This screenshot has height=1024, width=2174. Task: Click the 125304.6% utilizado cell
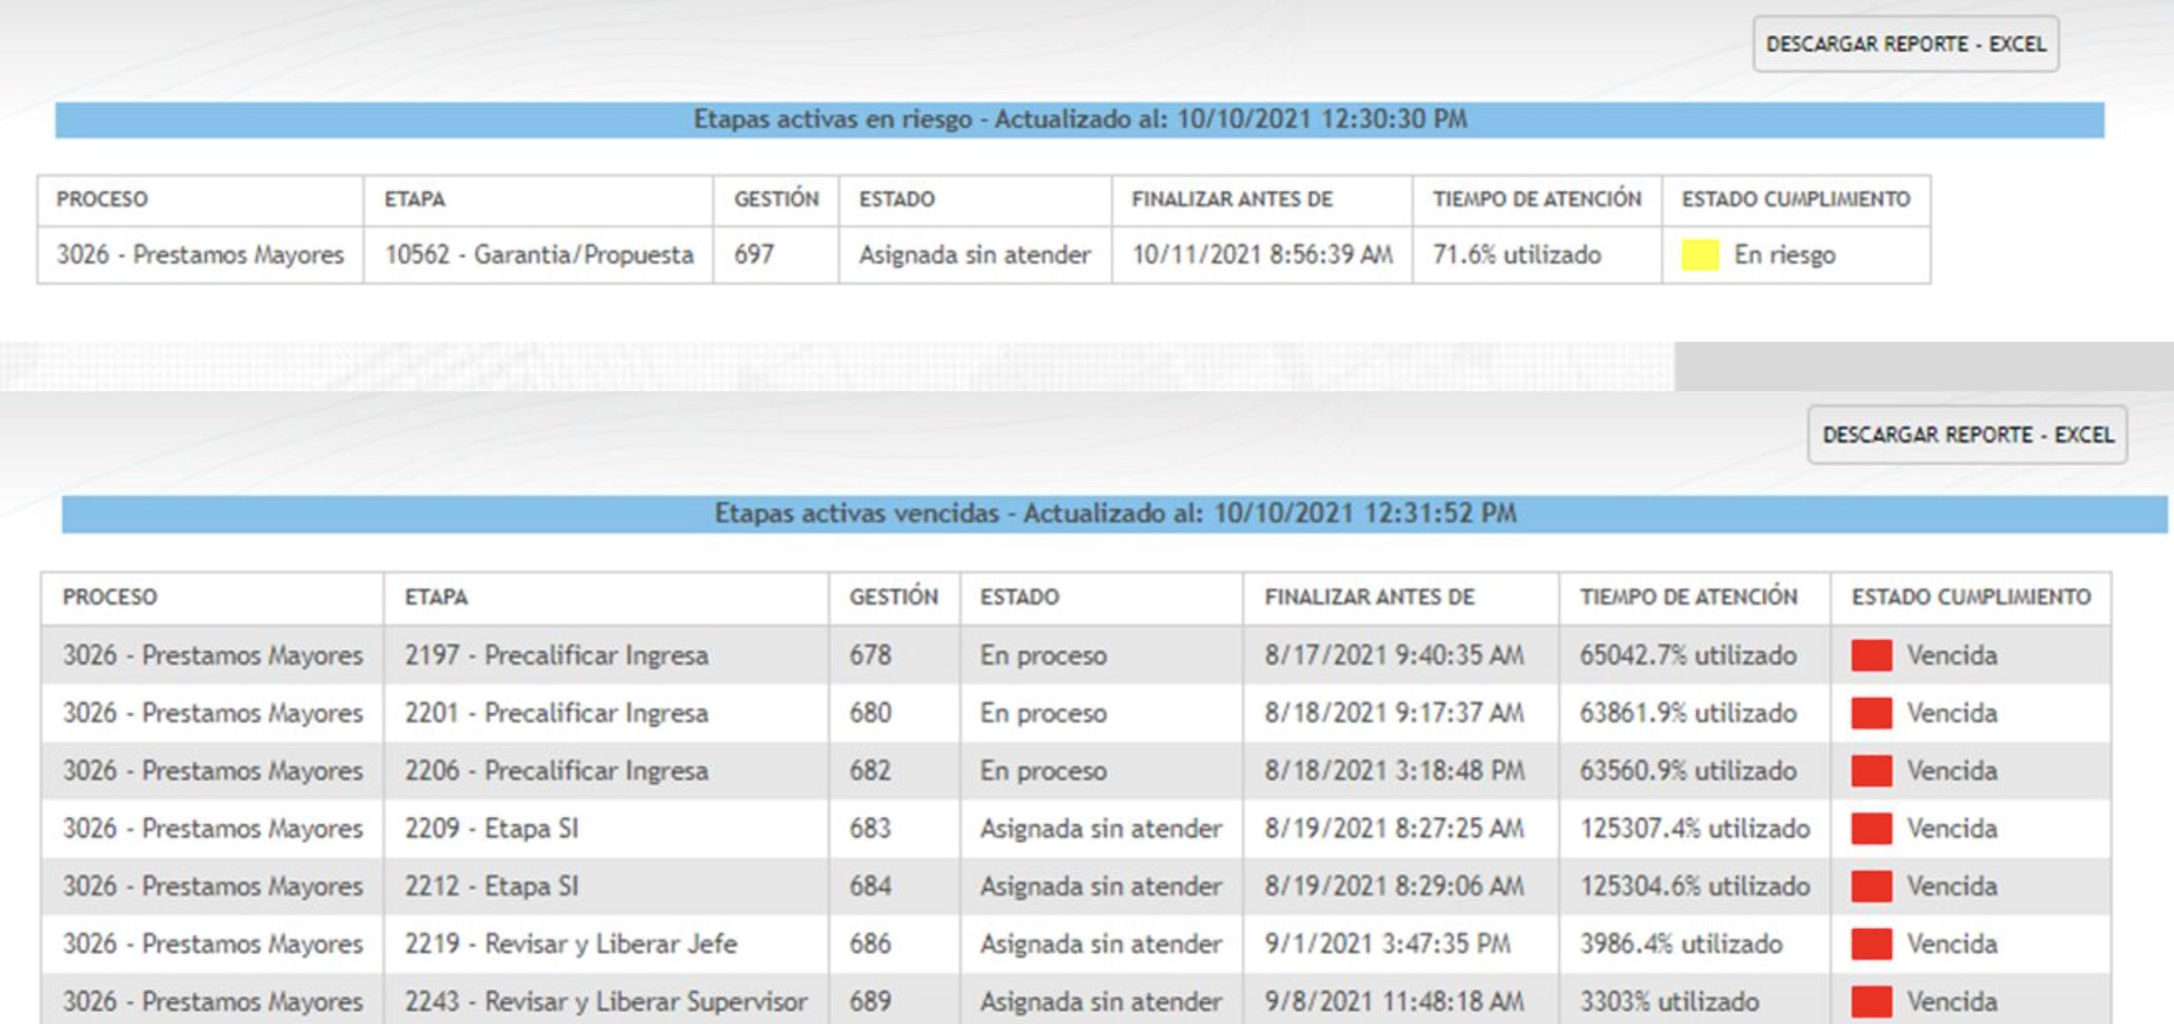(1694, 887)
